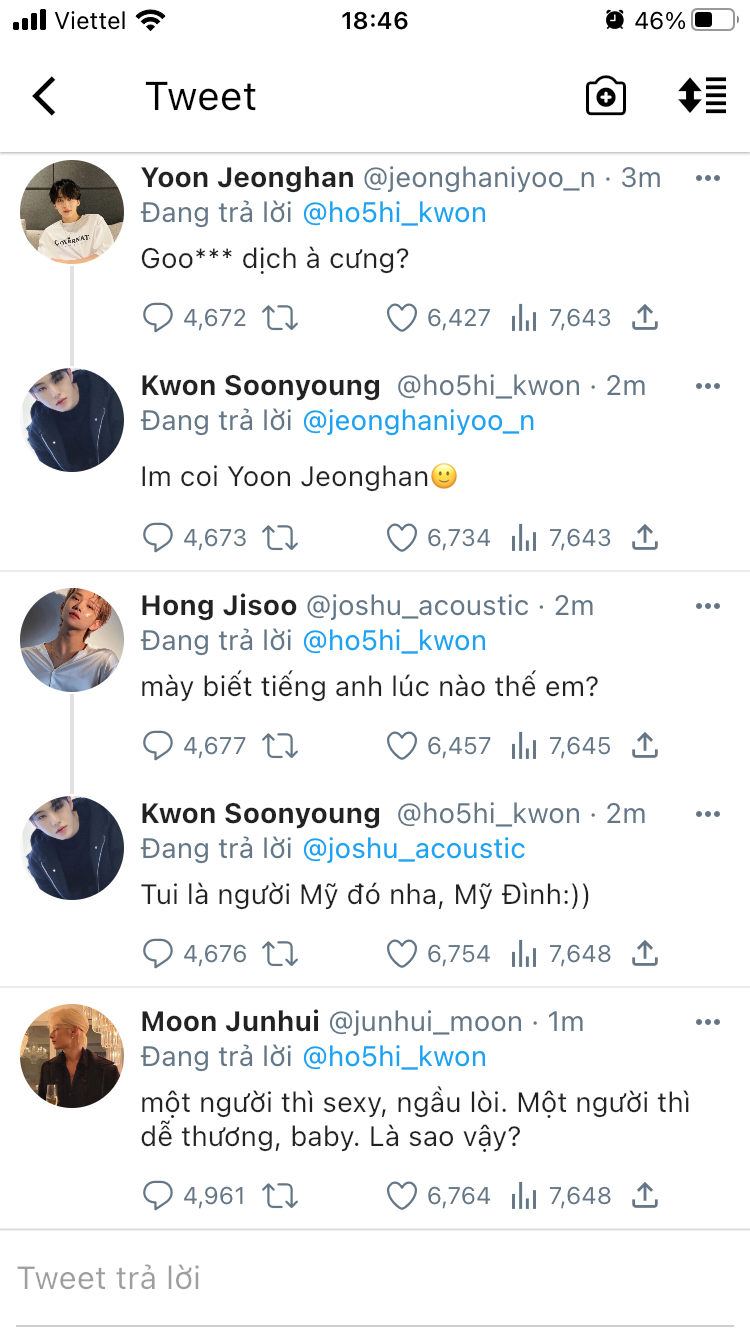Tap the back arrow in Tweet header
Image resolution: width=750 pixels, height=1334 pixels.
pyautogui.click(x=45, y=97)
